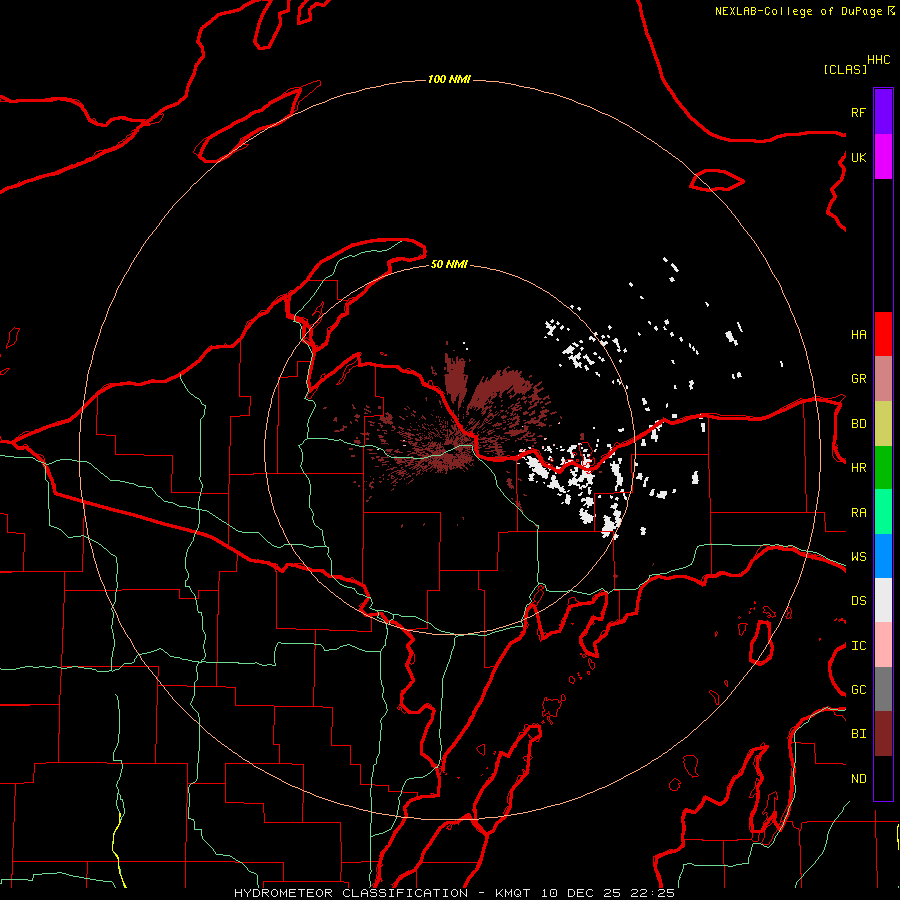Select the yellow BD legend swatch

click(x=883, y=424)
